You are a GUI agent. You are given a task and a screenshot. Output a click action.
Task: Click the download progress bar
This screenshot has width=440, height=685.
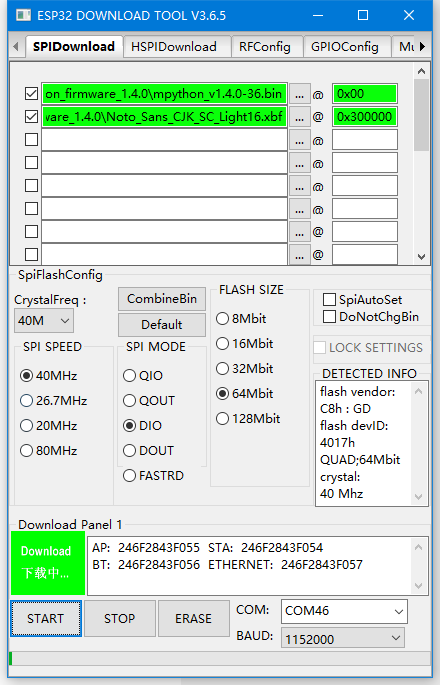[x=220, y=658]
